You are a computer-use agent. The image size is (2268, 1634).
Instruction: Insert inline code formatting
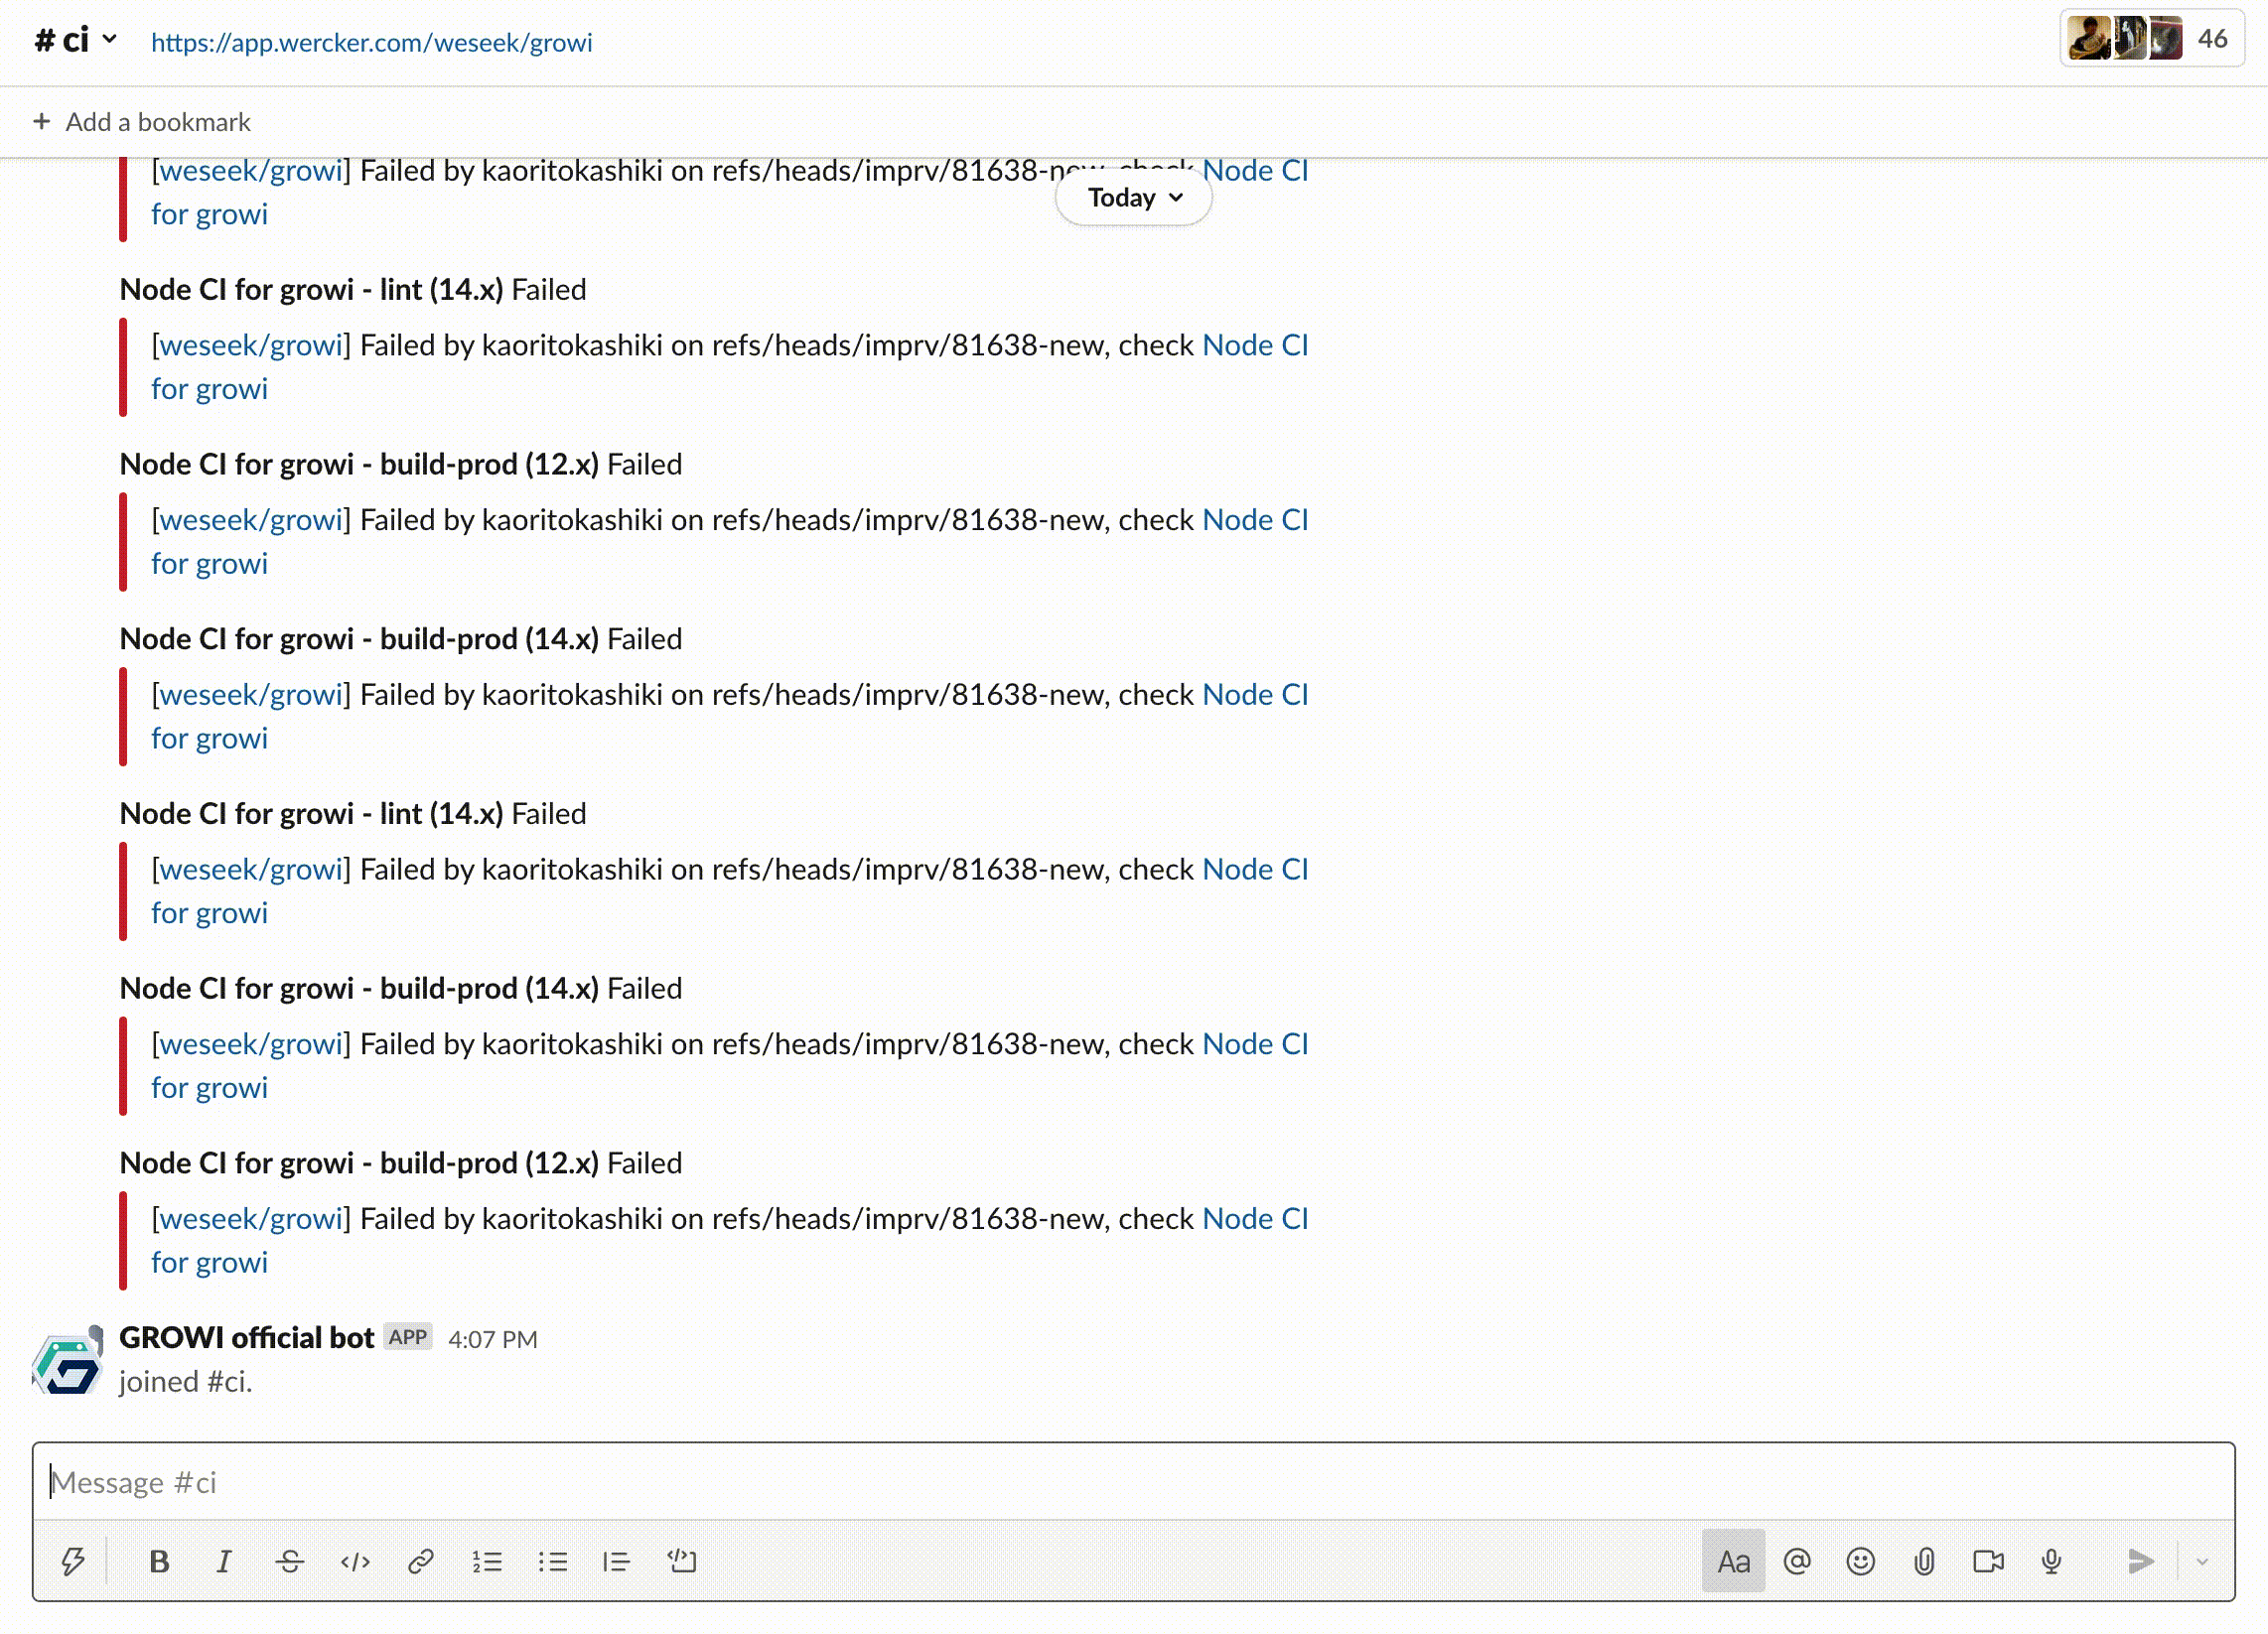click(355, 1561)
